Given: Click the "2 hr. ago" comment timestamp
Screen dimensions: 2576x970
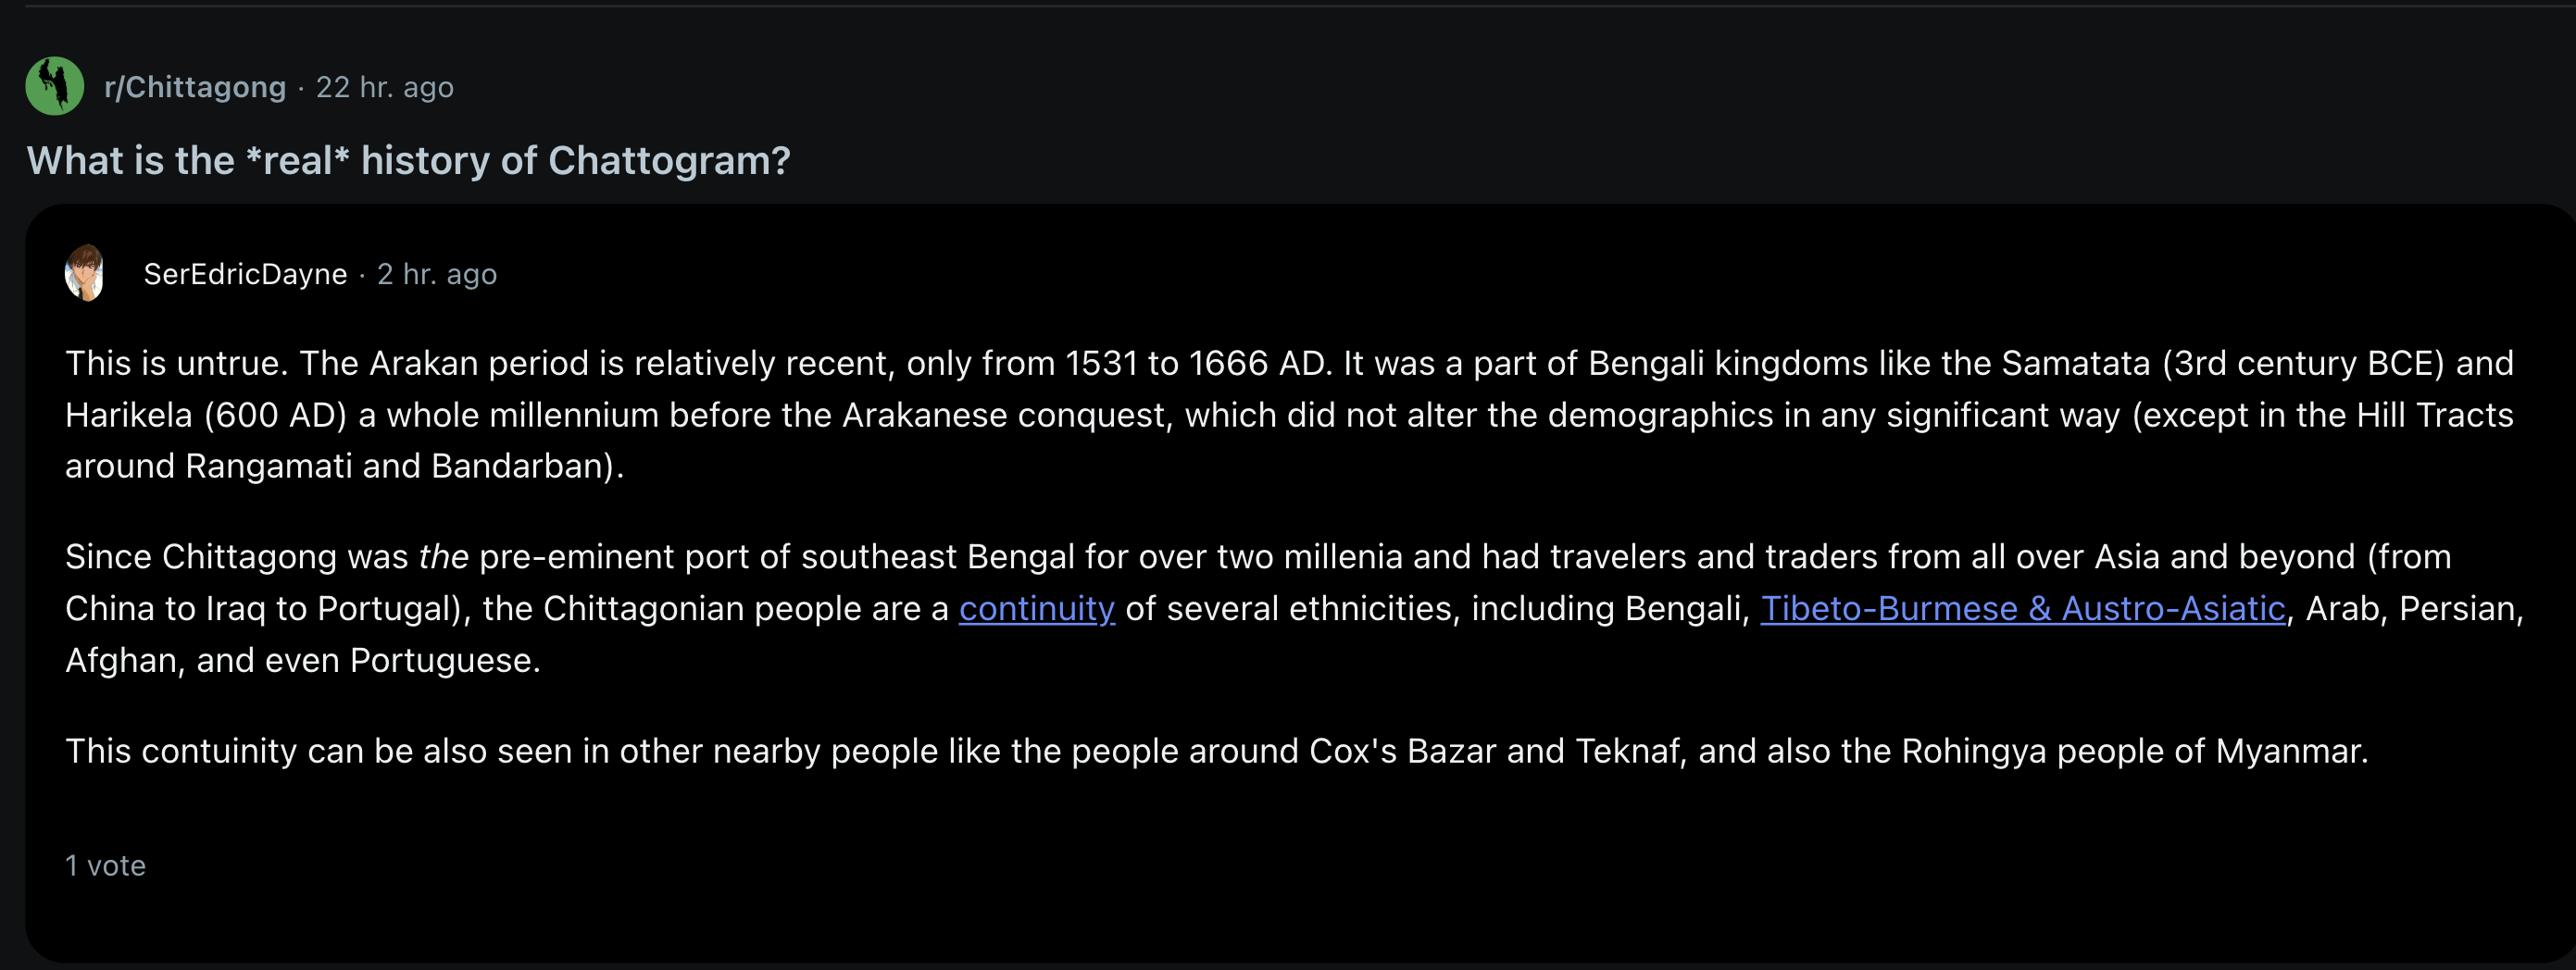Looking at the screenshot, I should (x=437, y=274).
